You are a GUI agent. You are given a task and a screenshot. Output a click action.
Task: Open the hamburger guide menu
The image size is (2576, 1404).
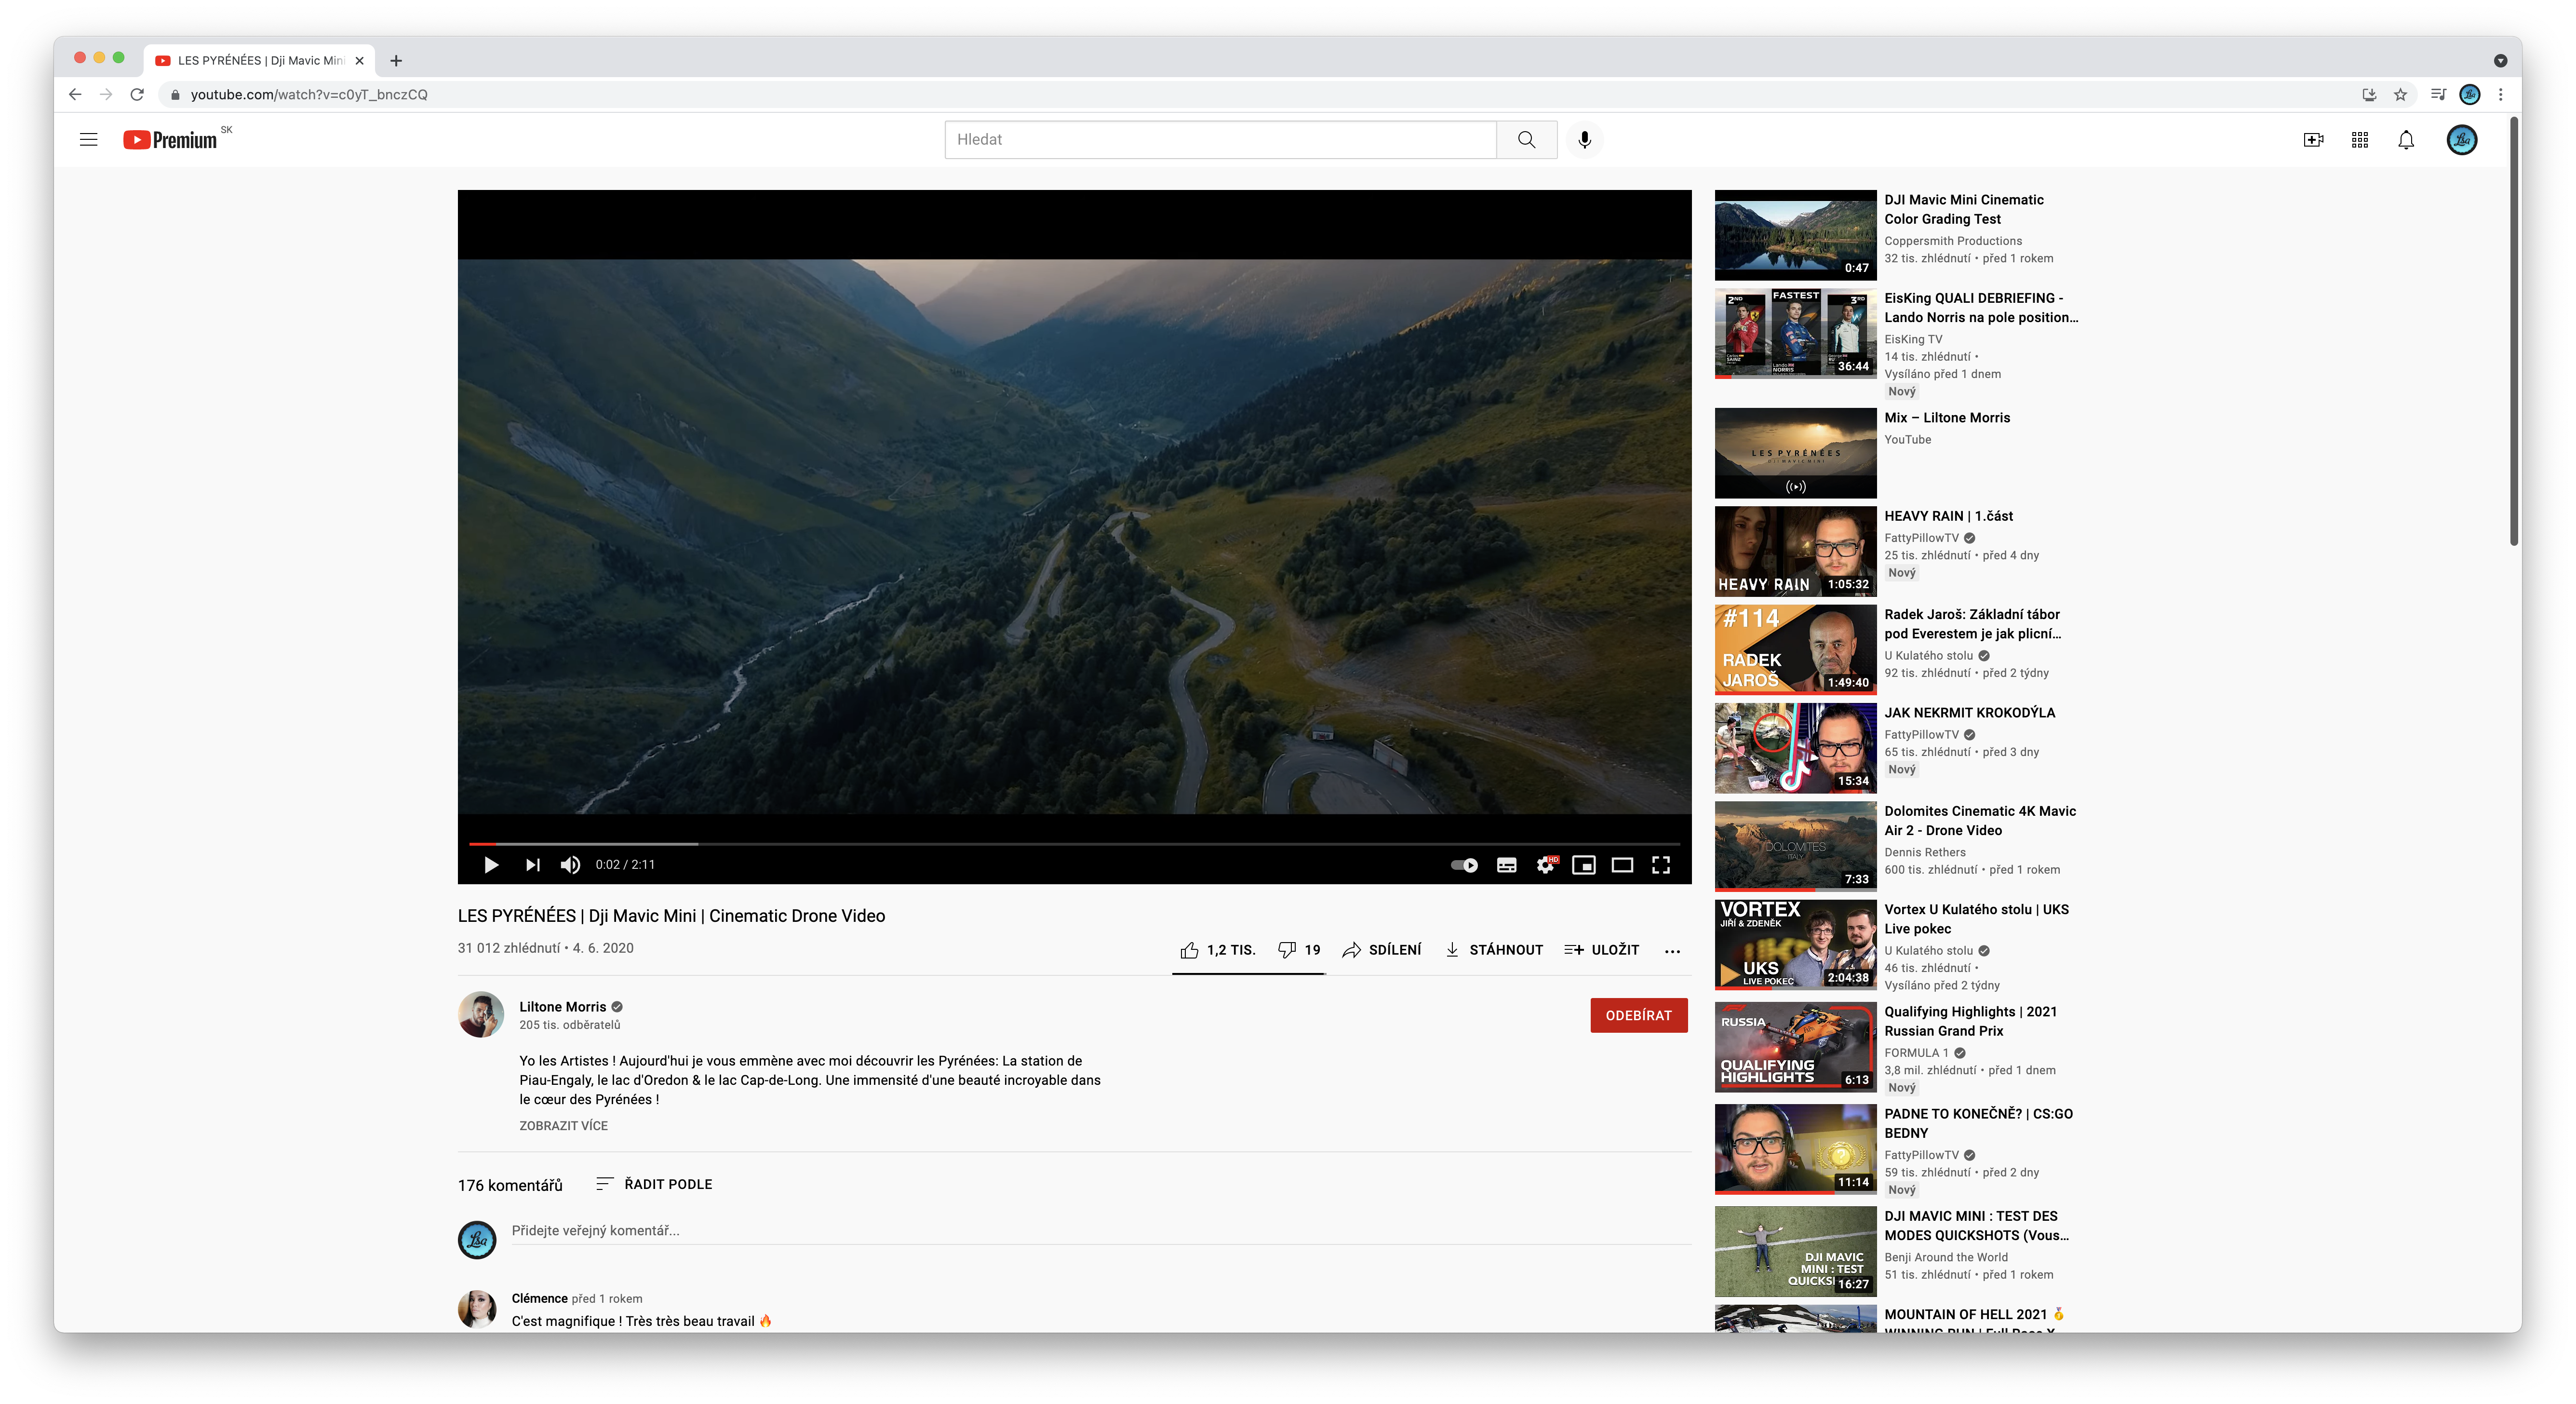point(88,140)
